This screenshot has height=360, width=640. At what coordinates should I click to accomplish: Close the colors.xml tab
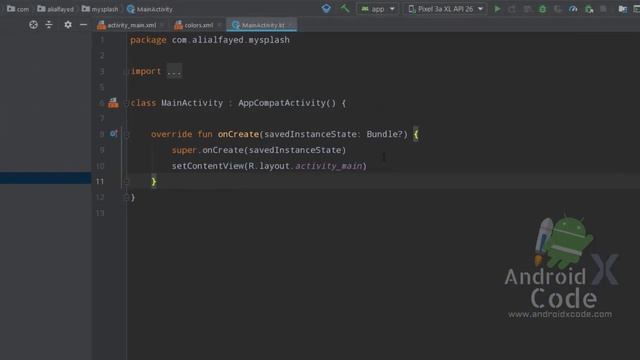coord(219,25)
